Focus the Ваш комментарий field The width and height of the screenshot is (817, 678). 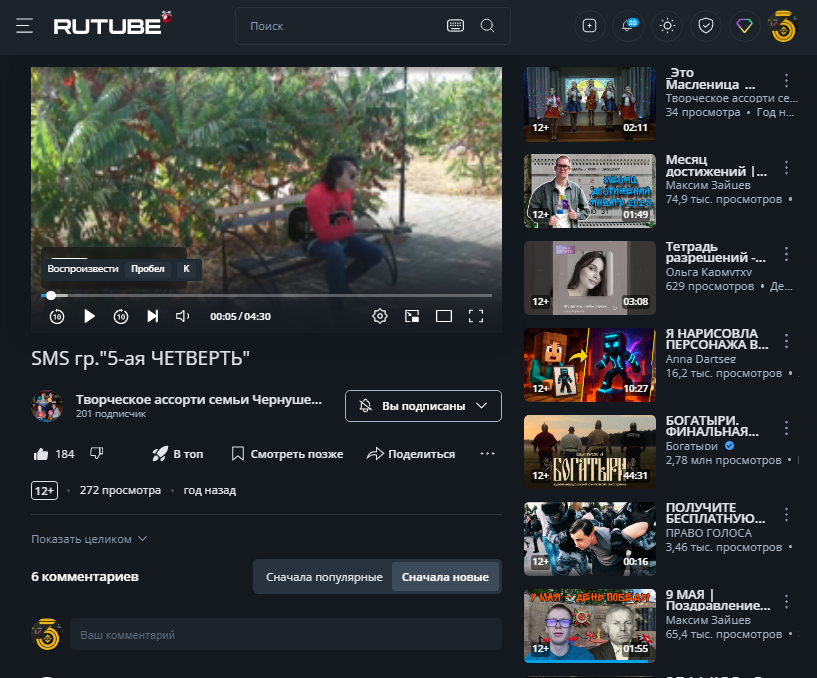pyautogui.click(x=286, y=635)
